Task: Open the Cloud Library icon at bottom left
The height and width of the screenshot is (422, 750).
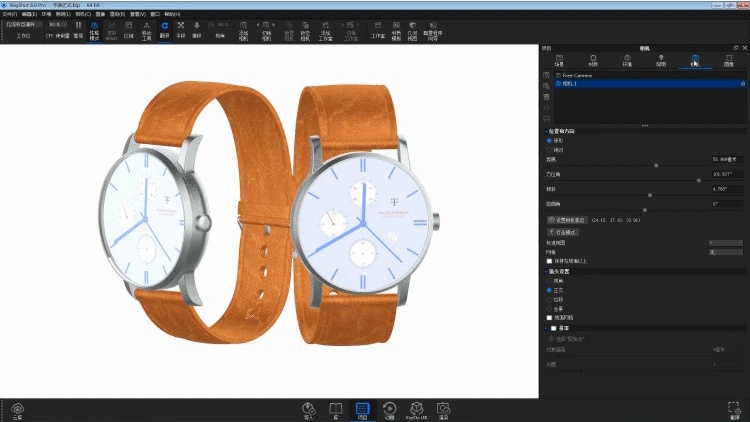Action: click(17, 411)
